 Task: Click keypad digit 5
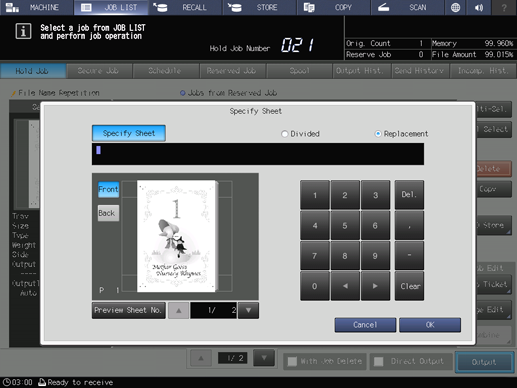pos(345,225)
